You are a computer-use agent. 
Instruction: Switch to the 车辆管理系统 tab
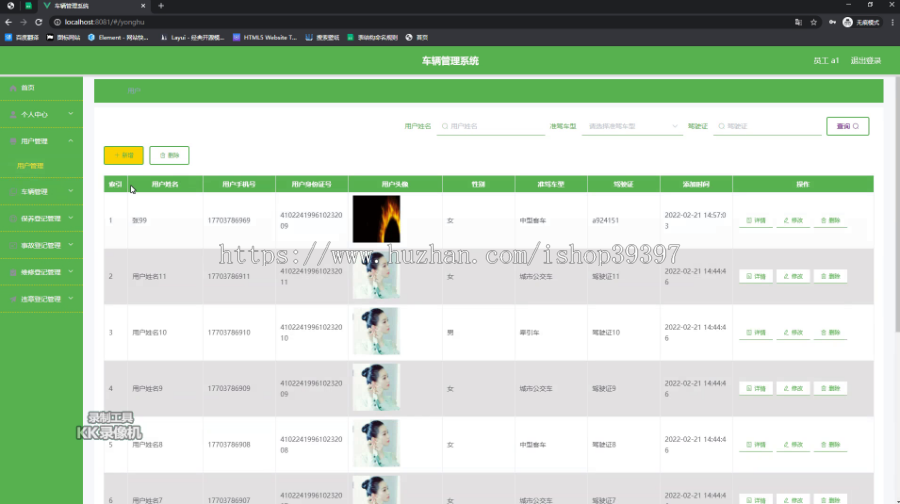(92, 6)
